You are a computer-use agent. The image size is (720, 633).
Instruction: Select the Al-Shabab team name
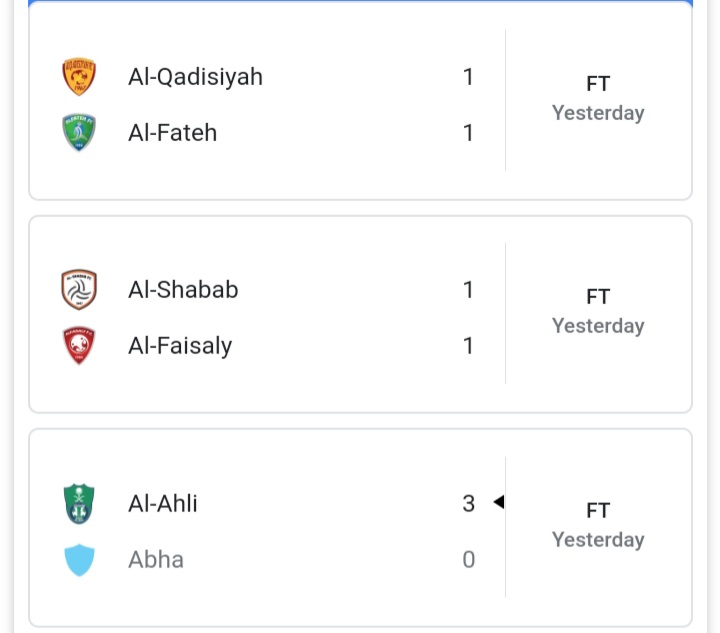tap(183, 290)
